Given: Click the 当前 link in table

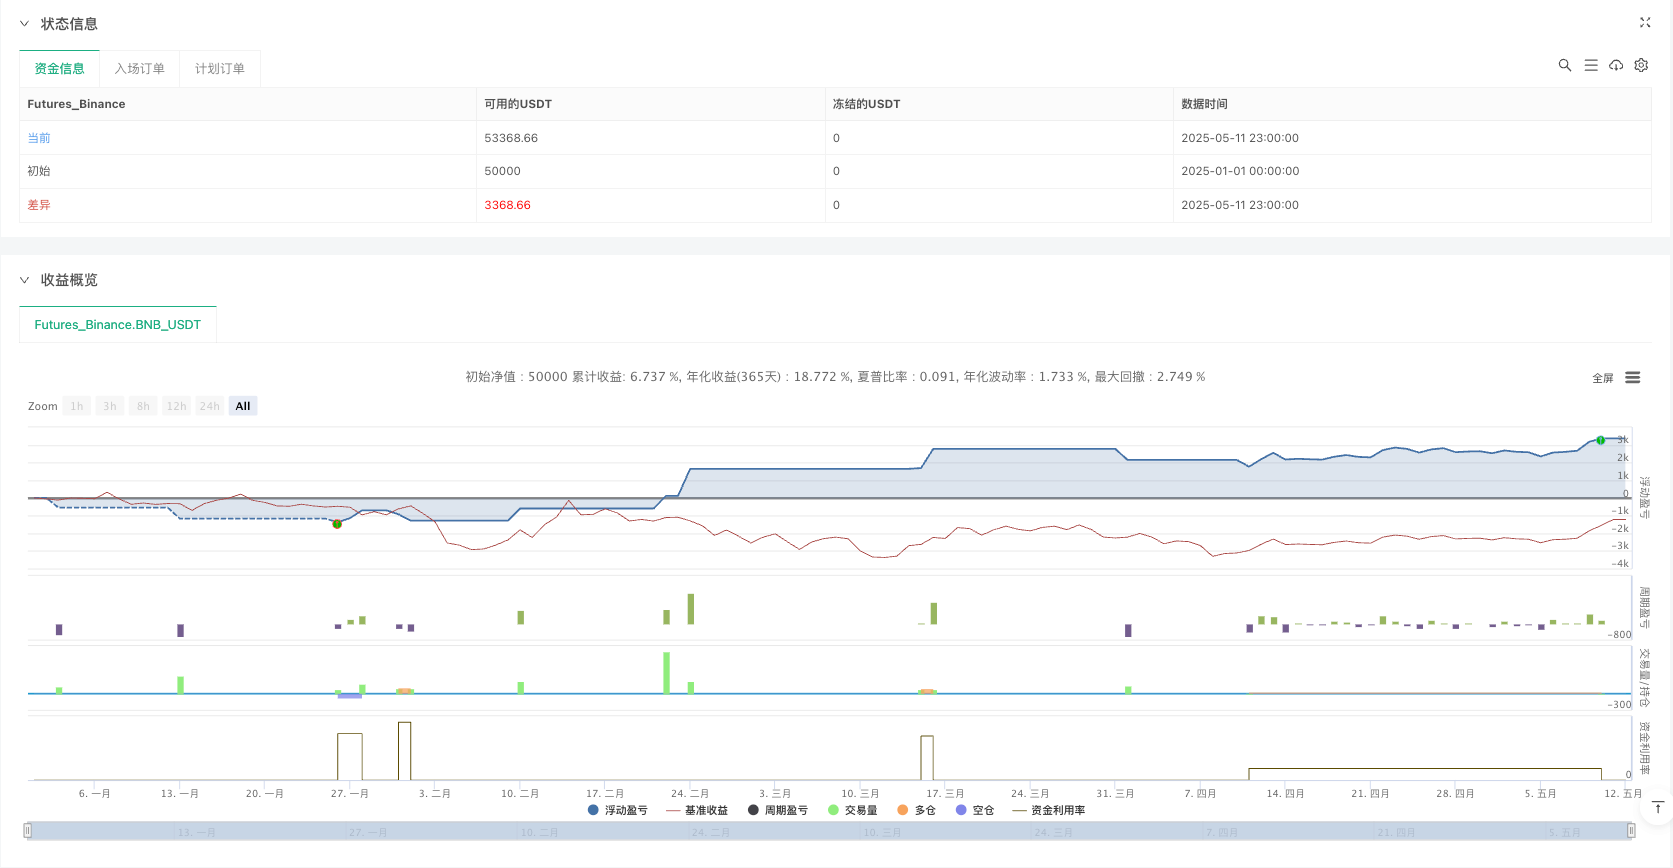Looking at the screenshot, I should (39, 138).
